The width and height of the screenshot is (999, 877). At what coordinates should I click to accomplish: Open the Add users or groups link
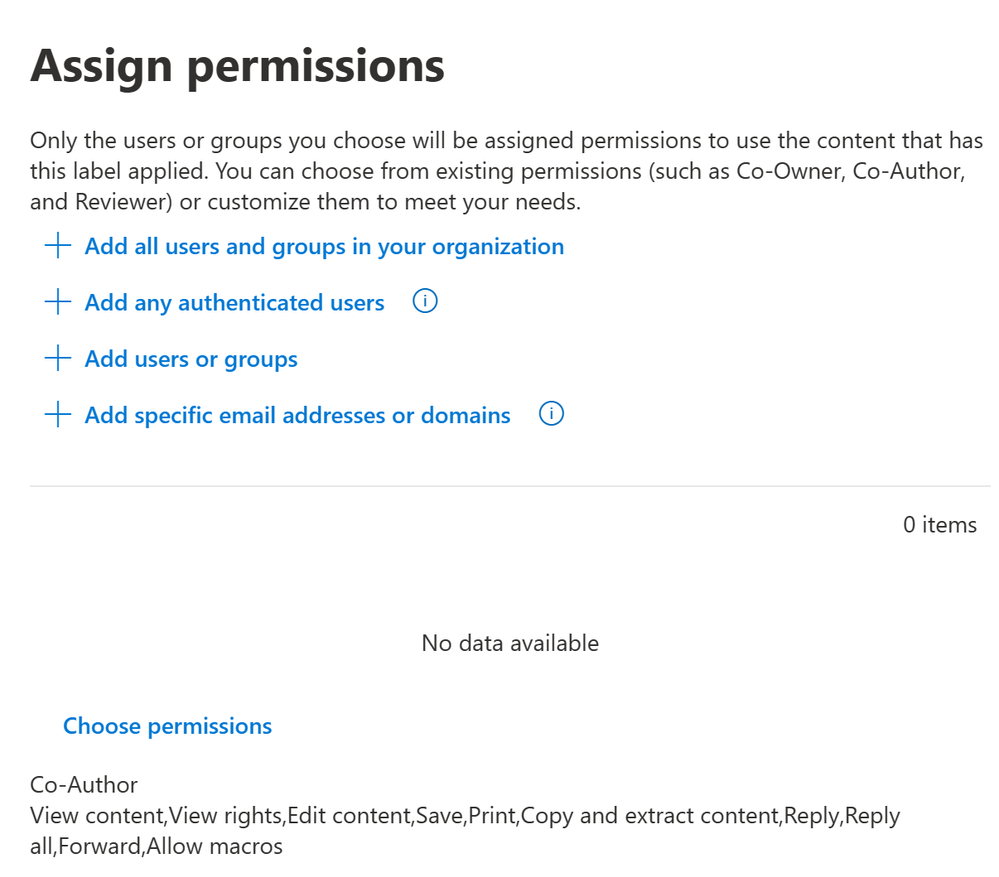pos(191,359)
